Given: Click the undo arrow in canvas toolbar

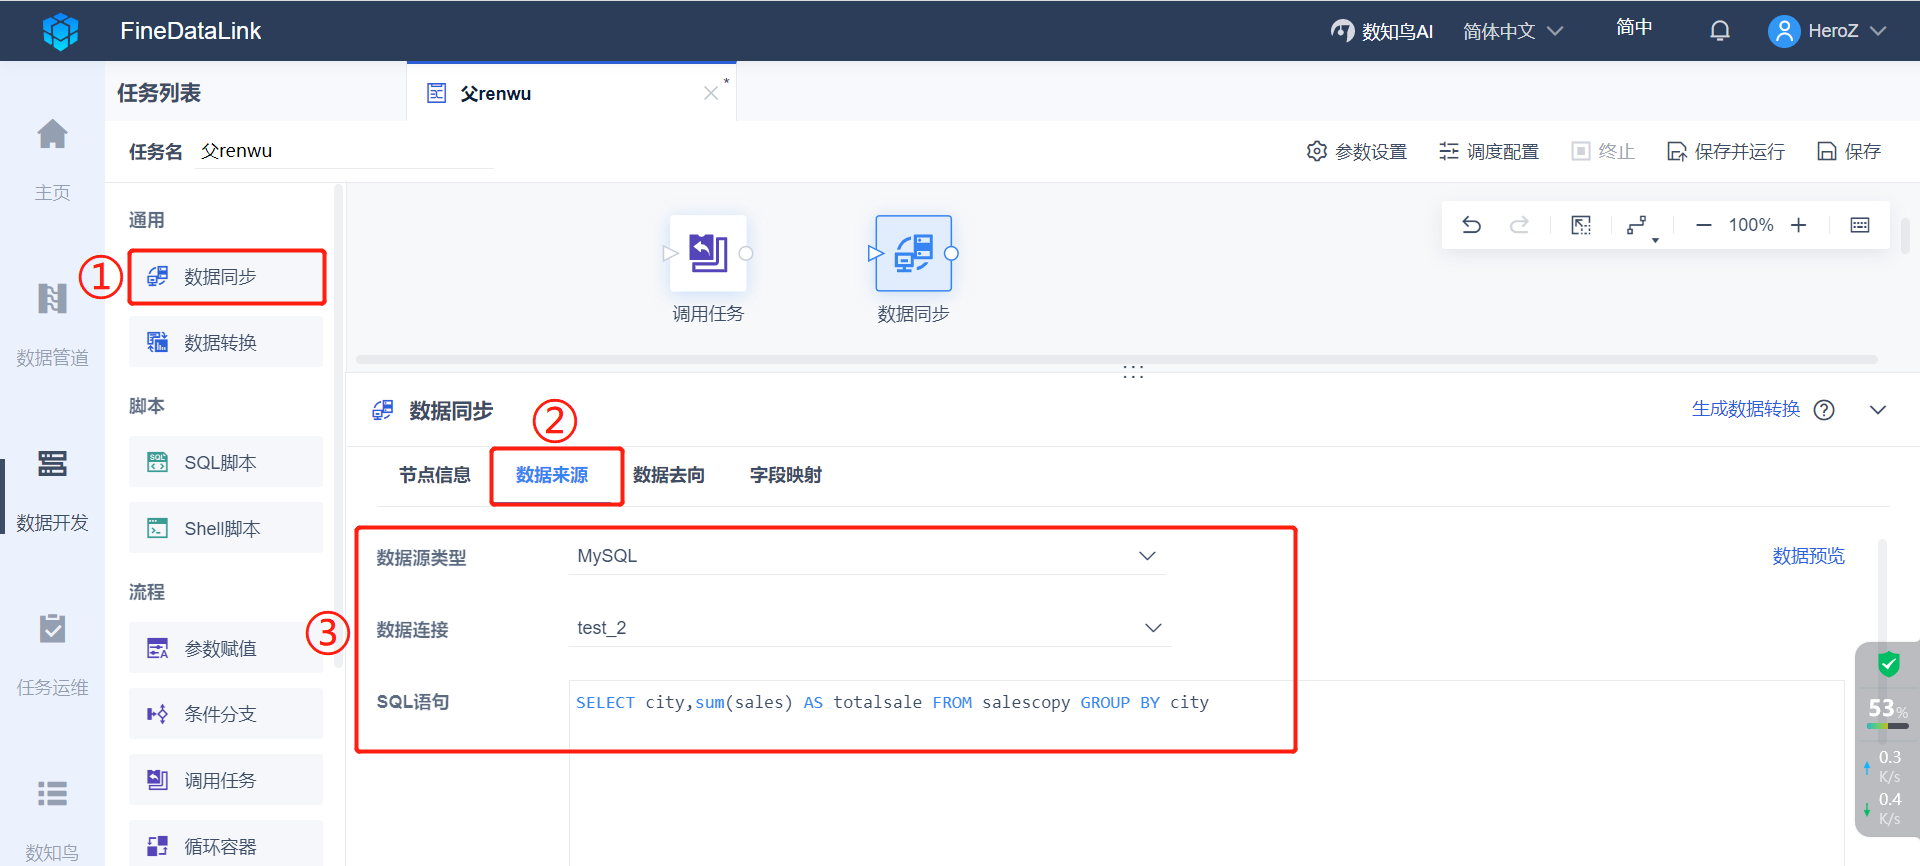Looking at the screenshot, I should point(1471,225).
